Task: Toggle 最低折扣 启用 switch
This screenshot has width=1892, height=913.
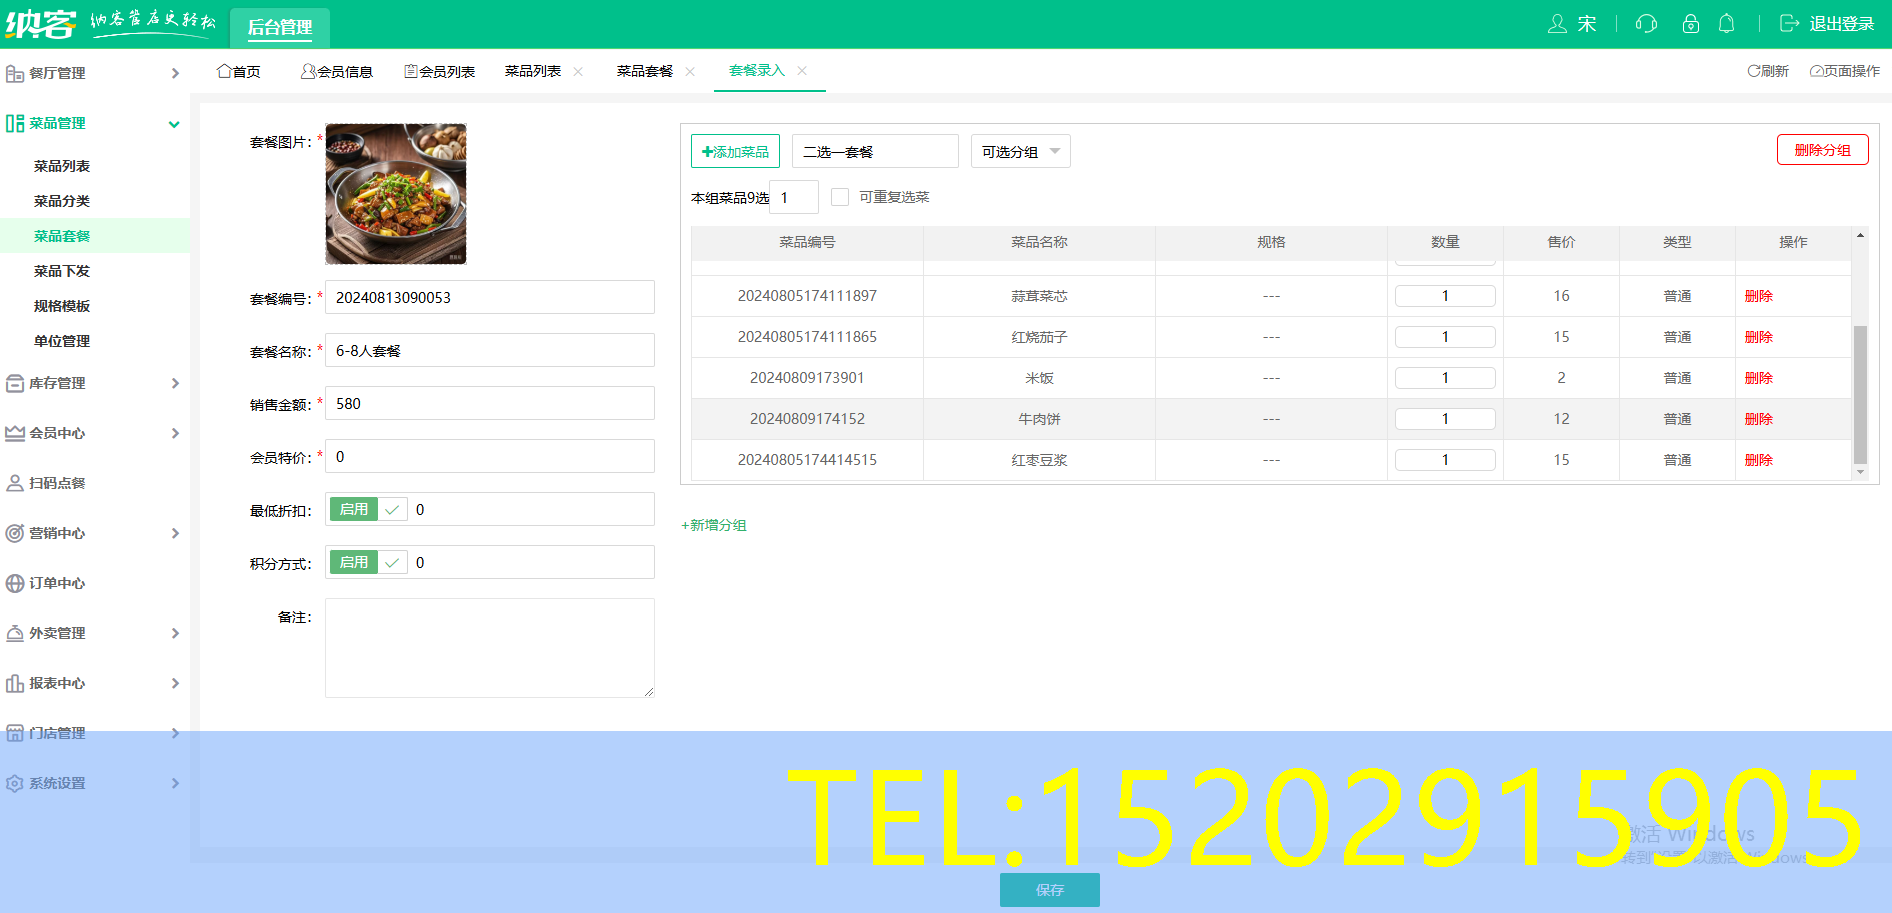Action: 368,510
